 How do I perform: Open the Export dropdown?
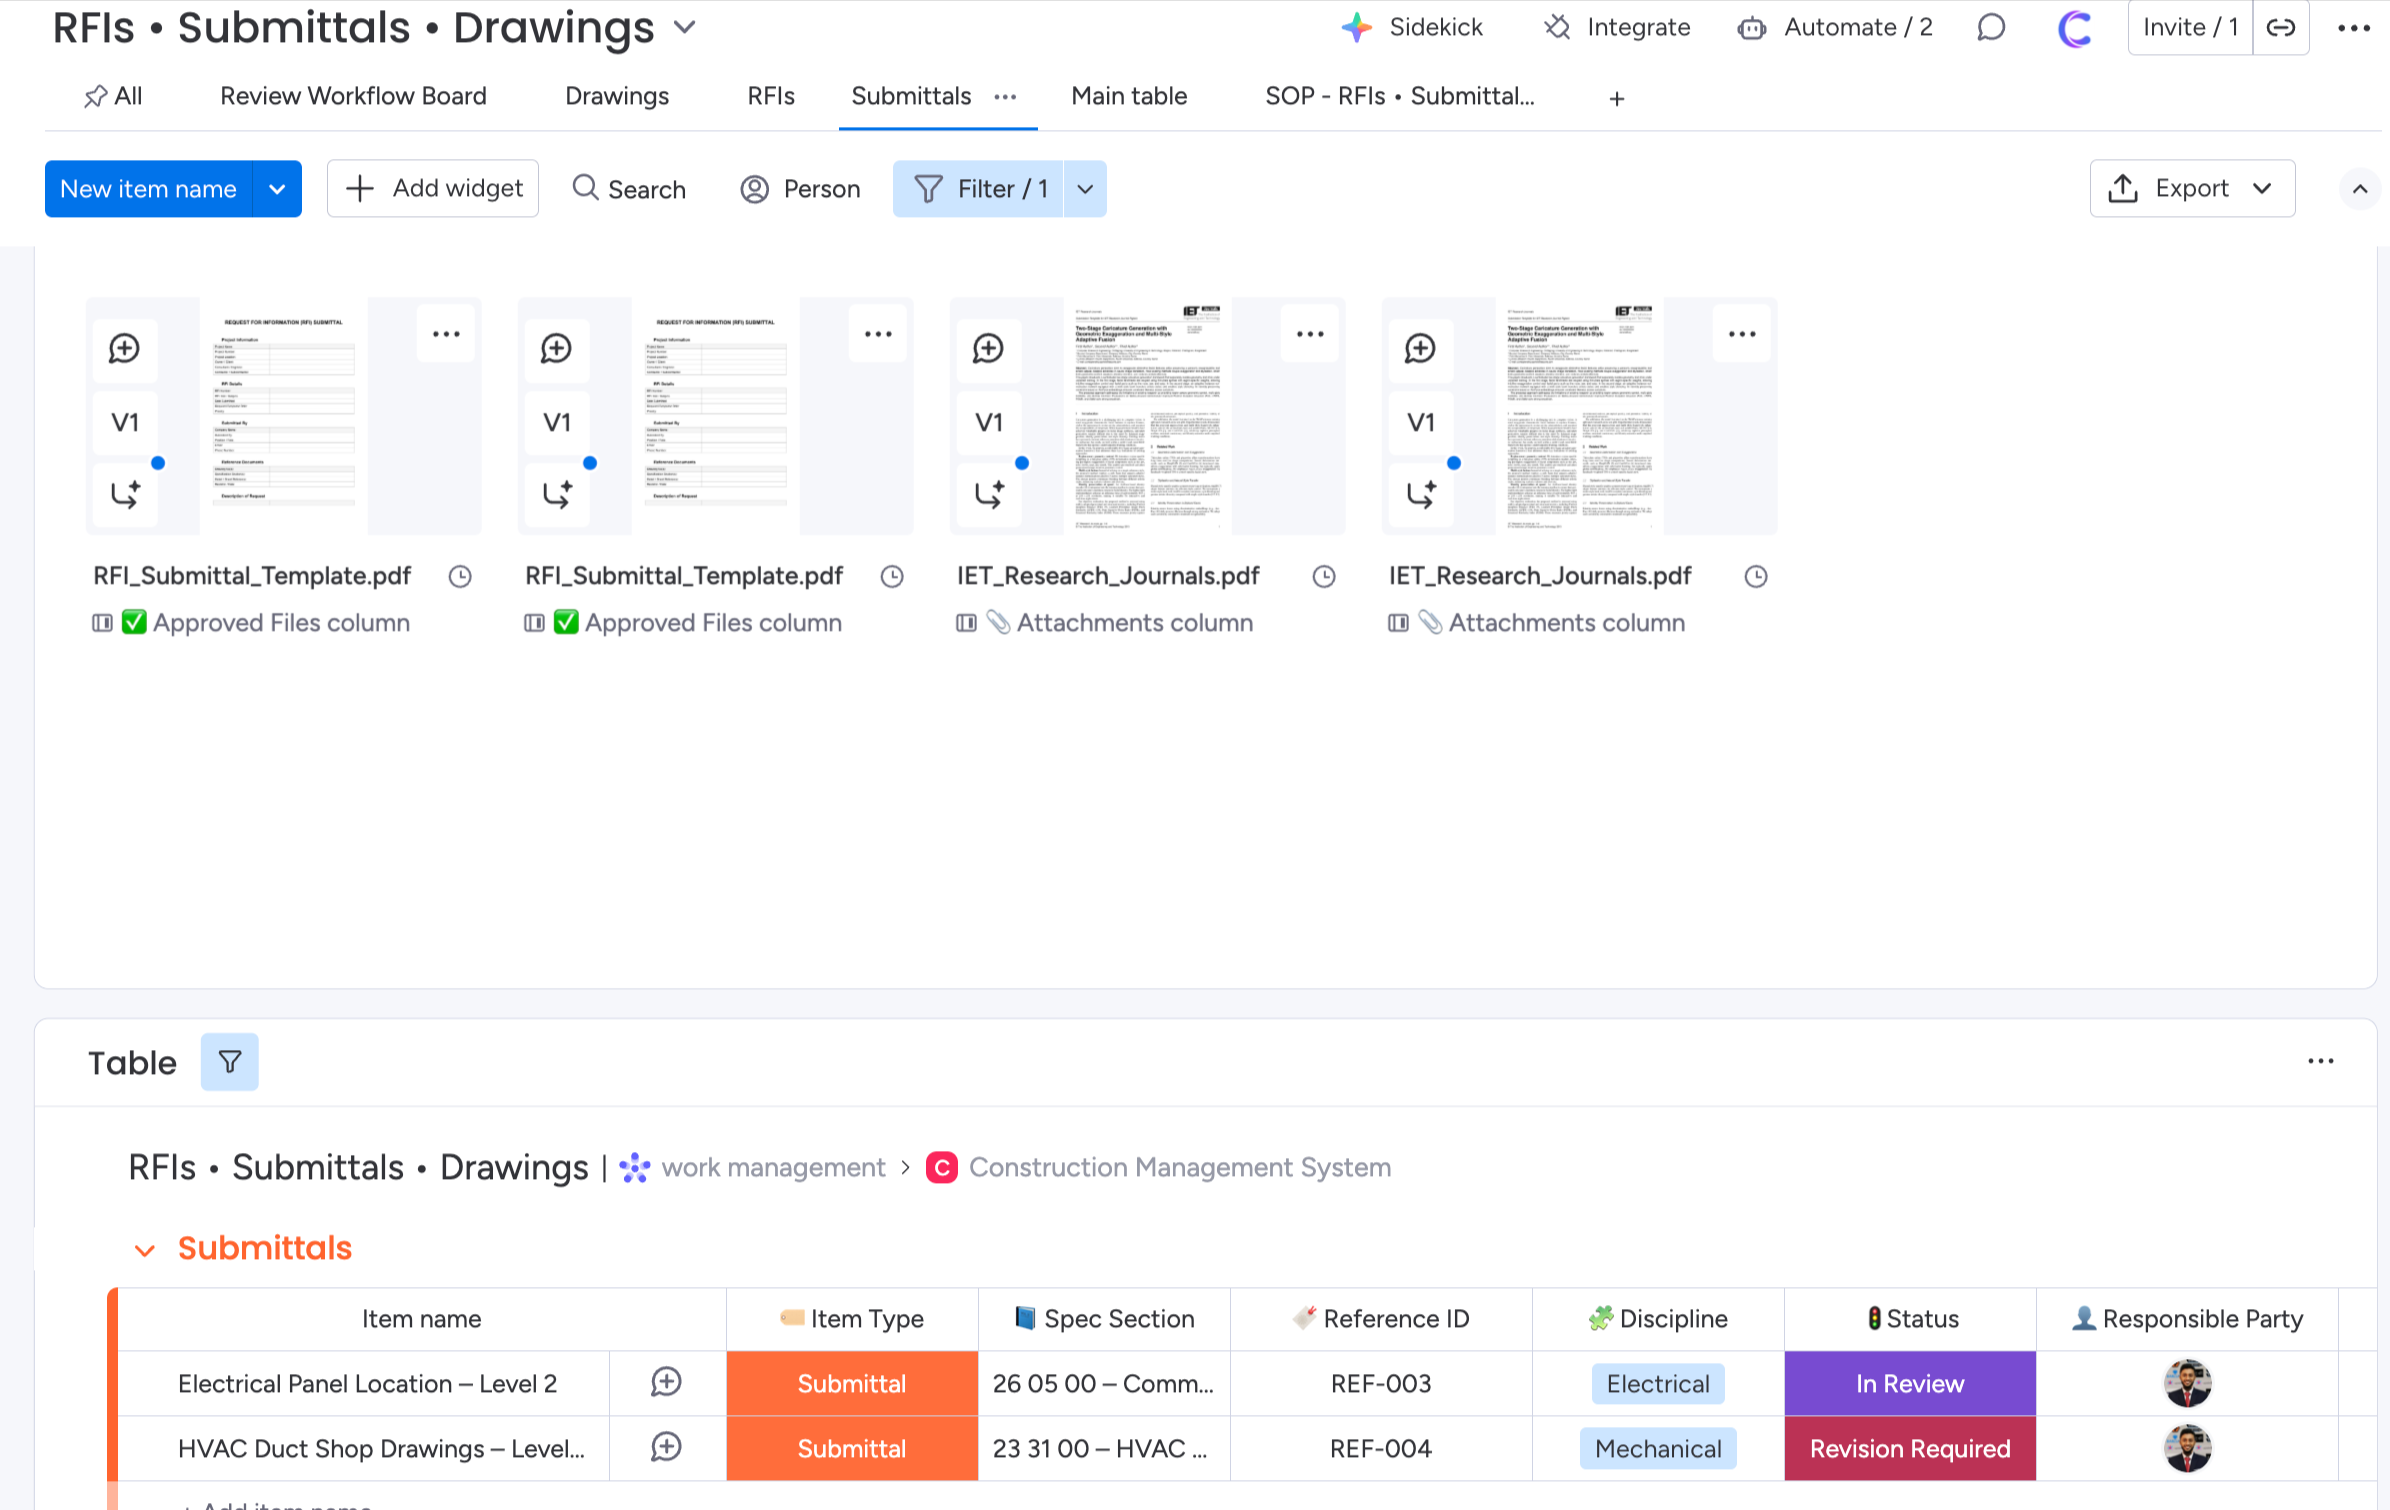click(2191, 189)
